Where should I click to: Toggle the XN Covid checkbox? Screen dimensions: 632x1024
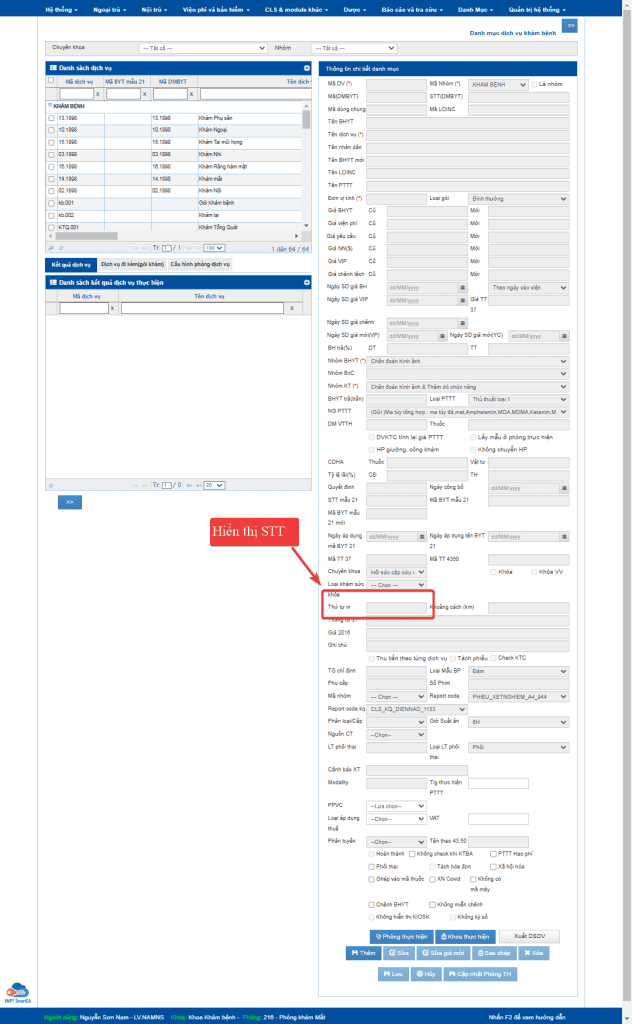432,879
